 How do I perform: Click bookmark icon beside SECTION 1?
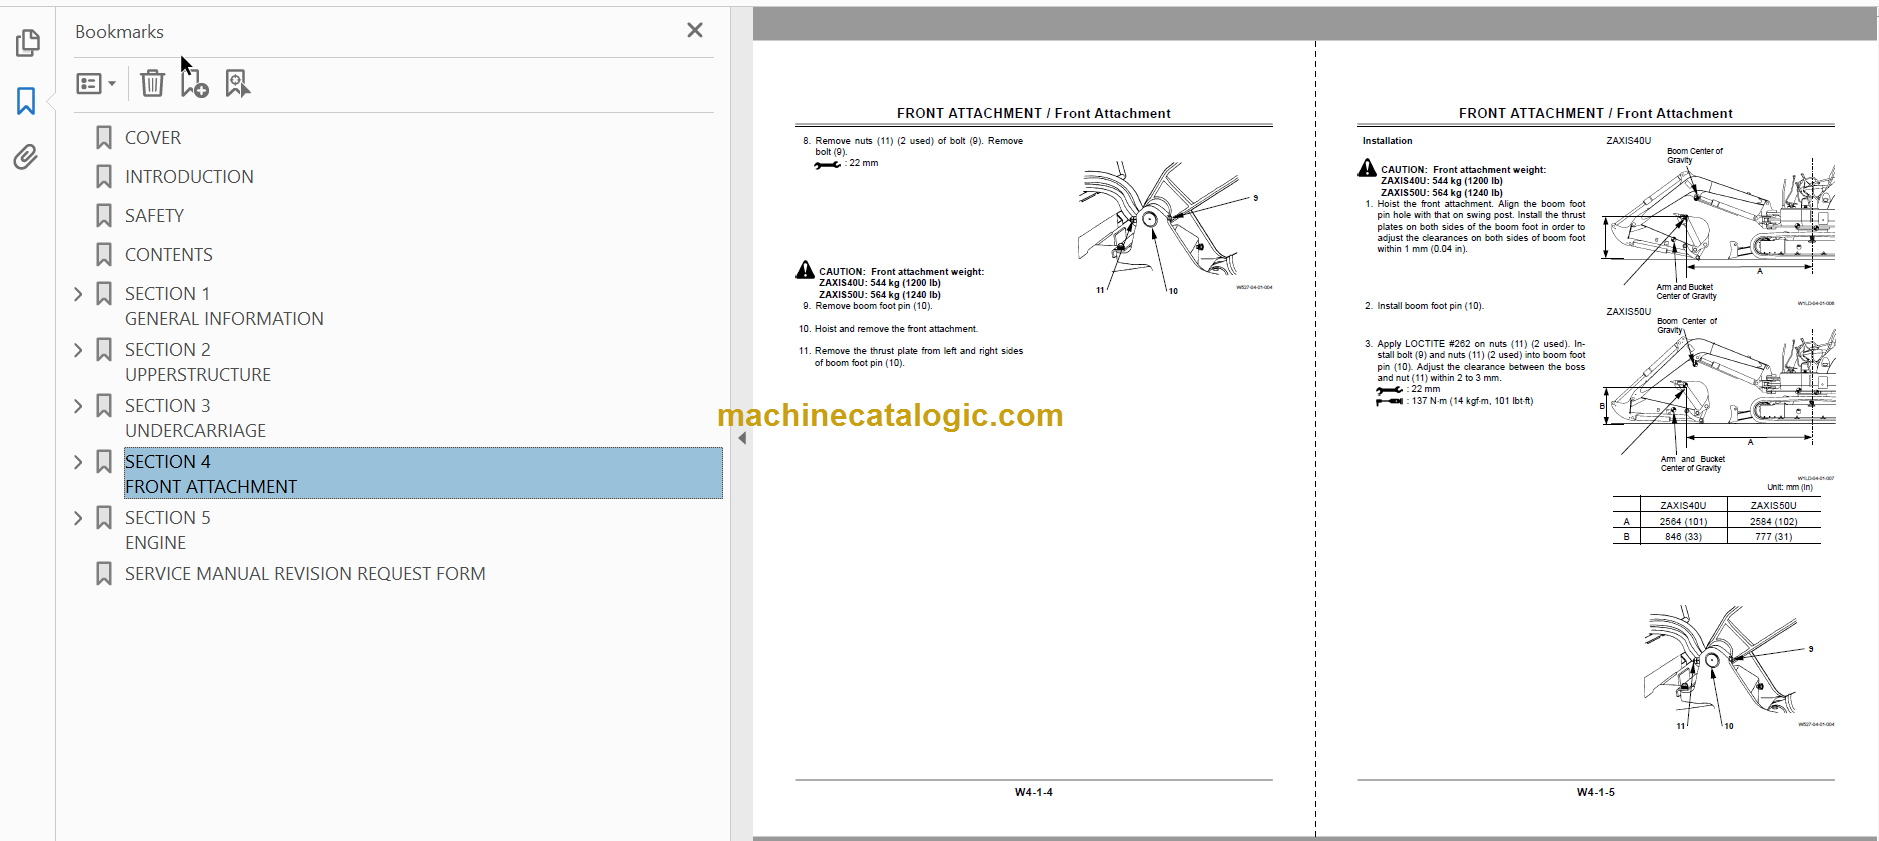pyautogui.click(x=104, y=294)
